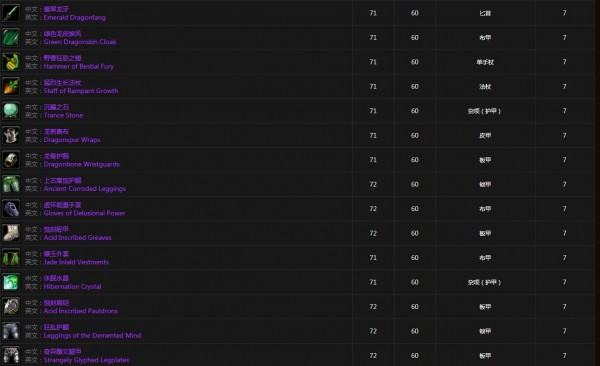The width and height of the screenshot is (600, 366).
Task: Click the Dragonspur Wraps item icon
Action: [11, 135]
